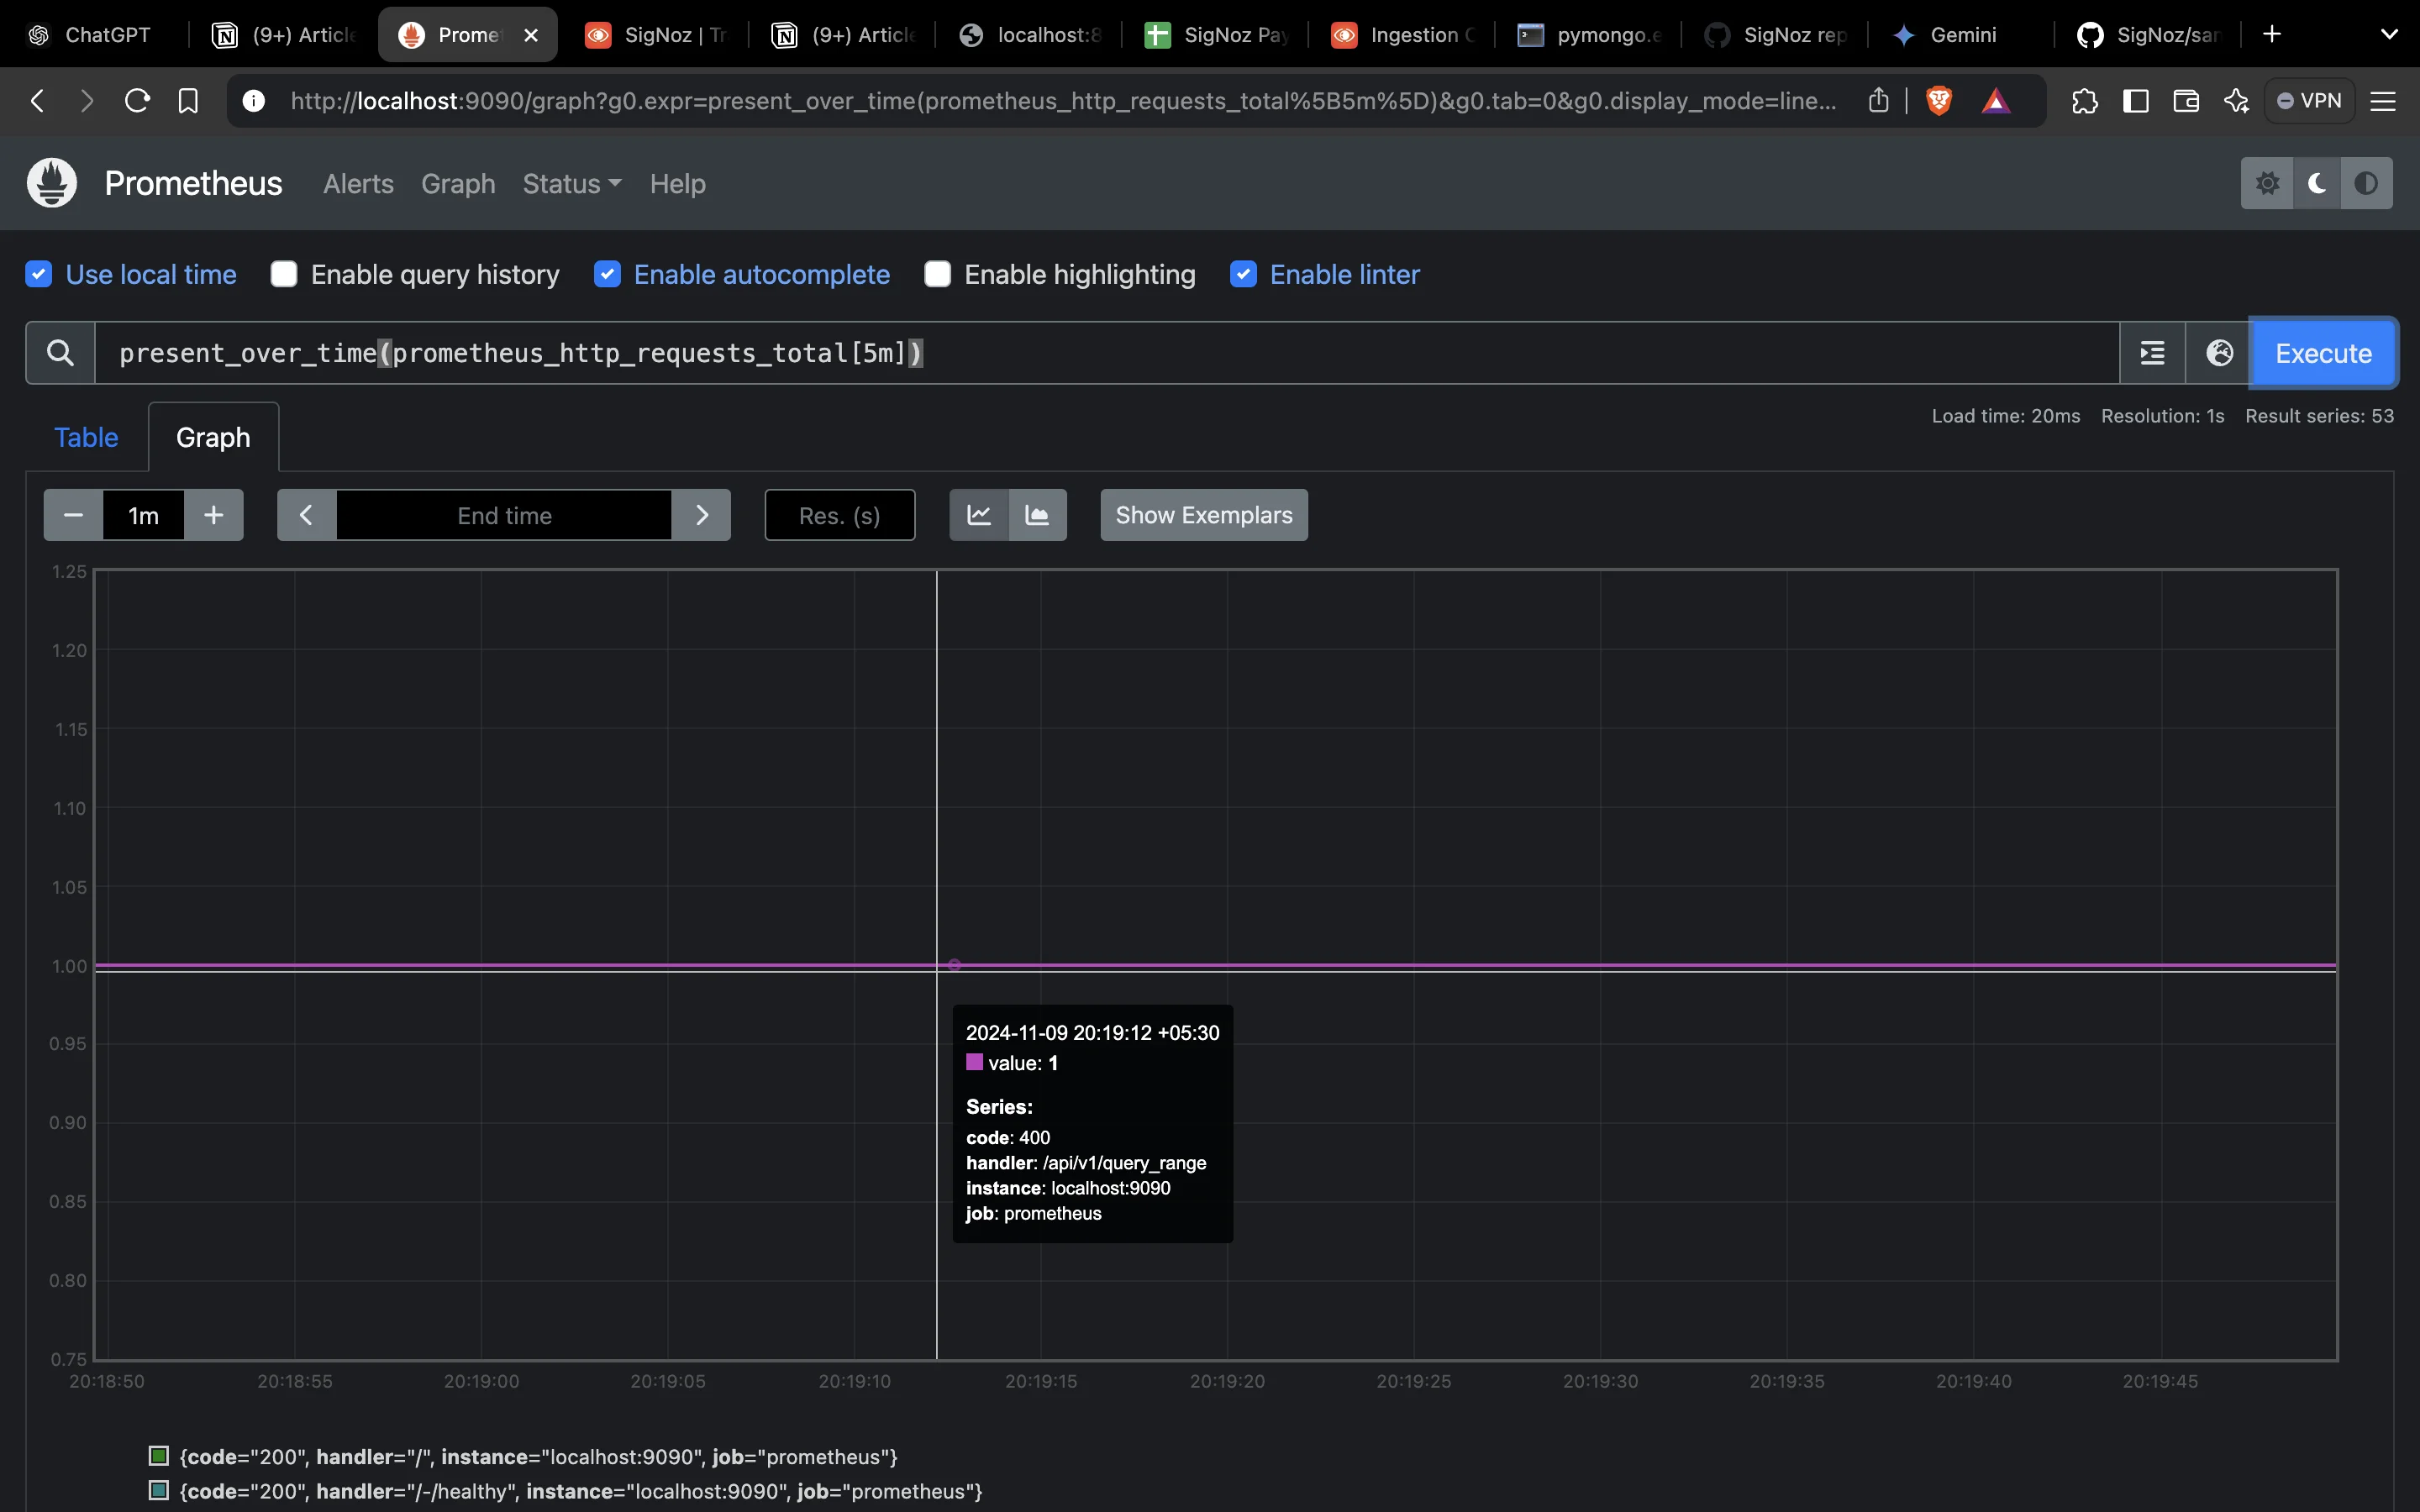Move the end time forward
The image size is (2420, 1512).
[701, 515]
